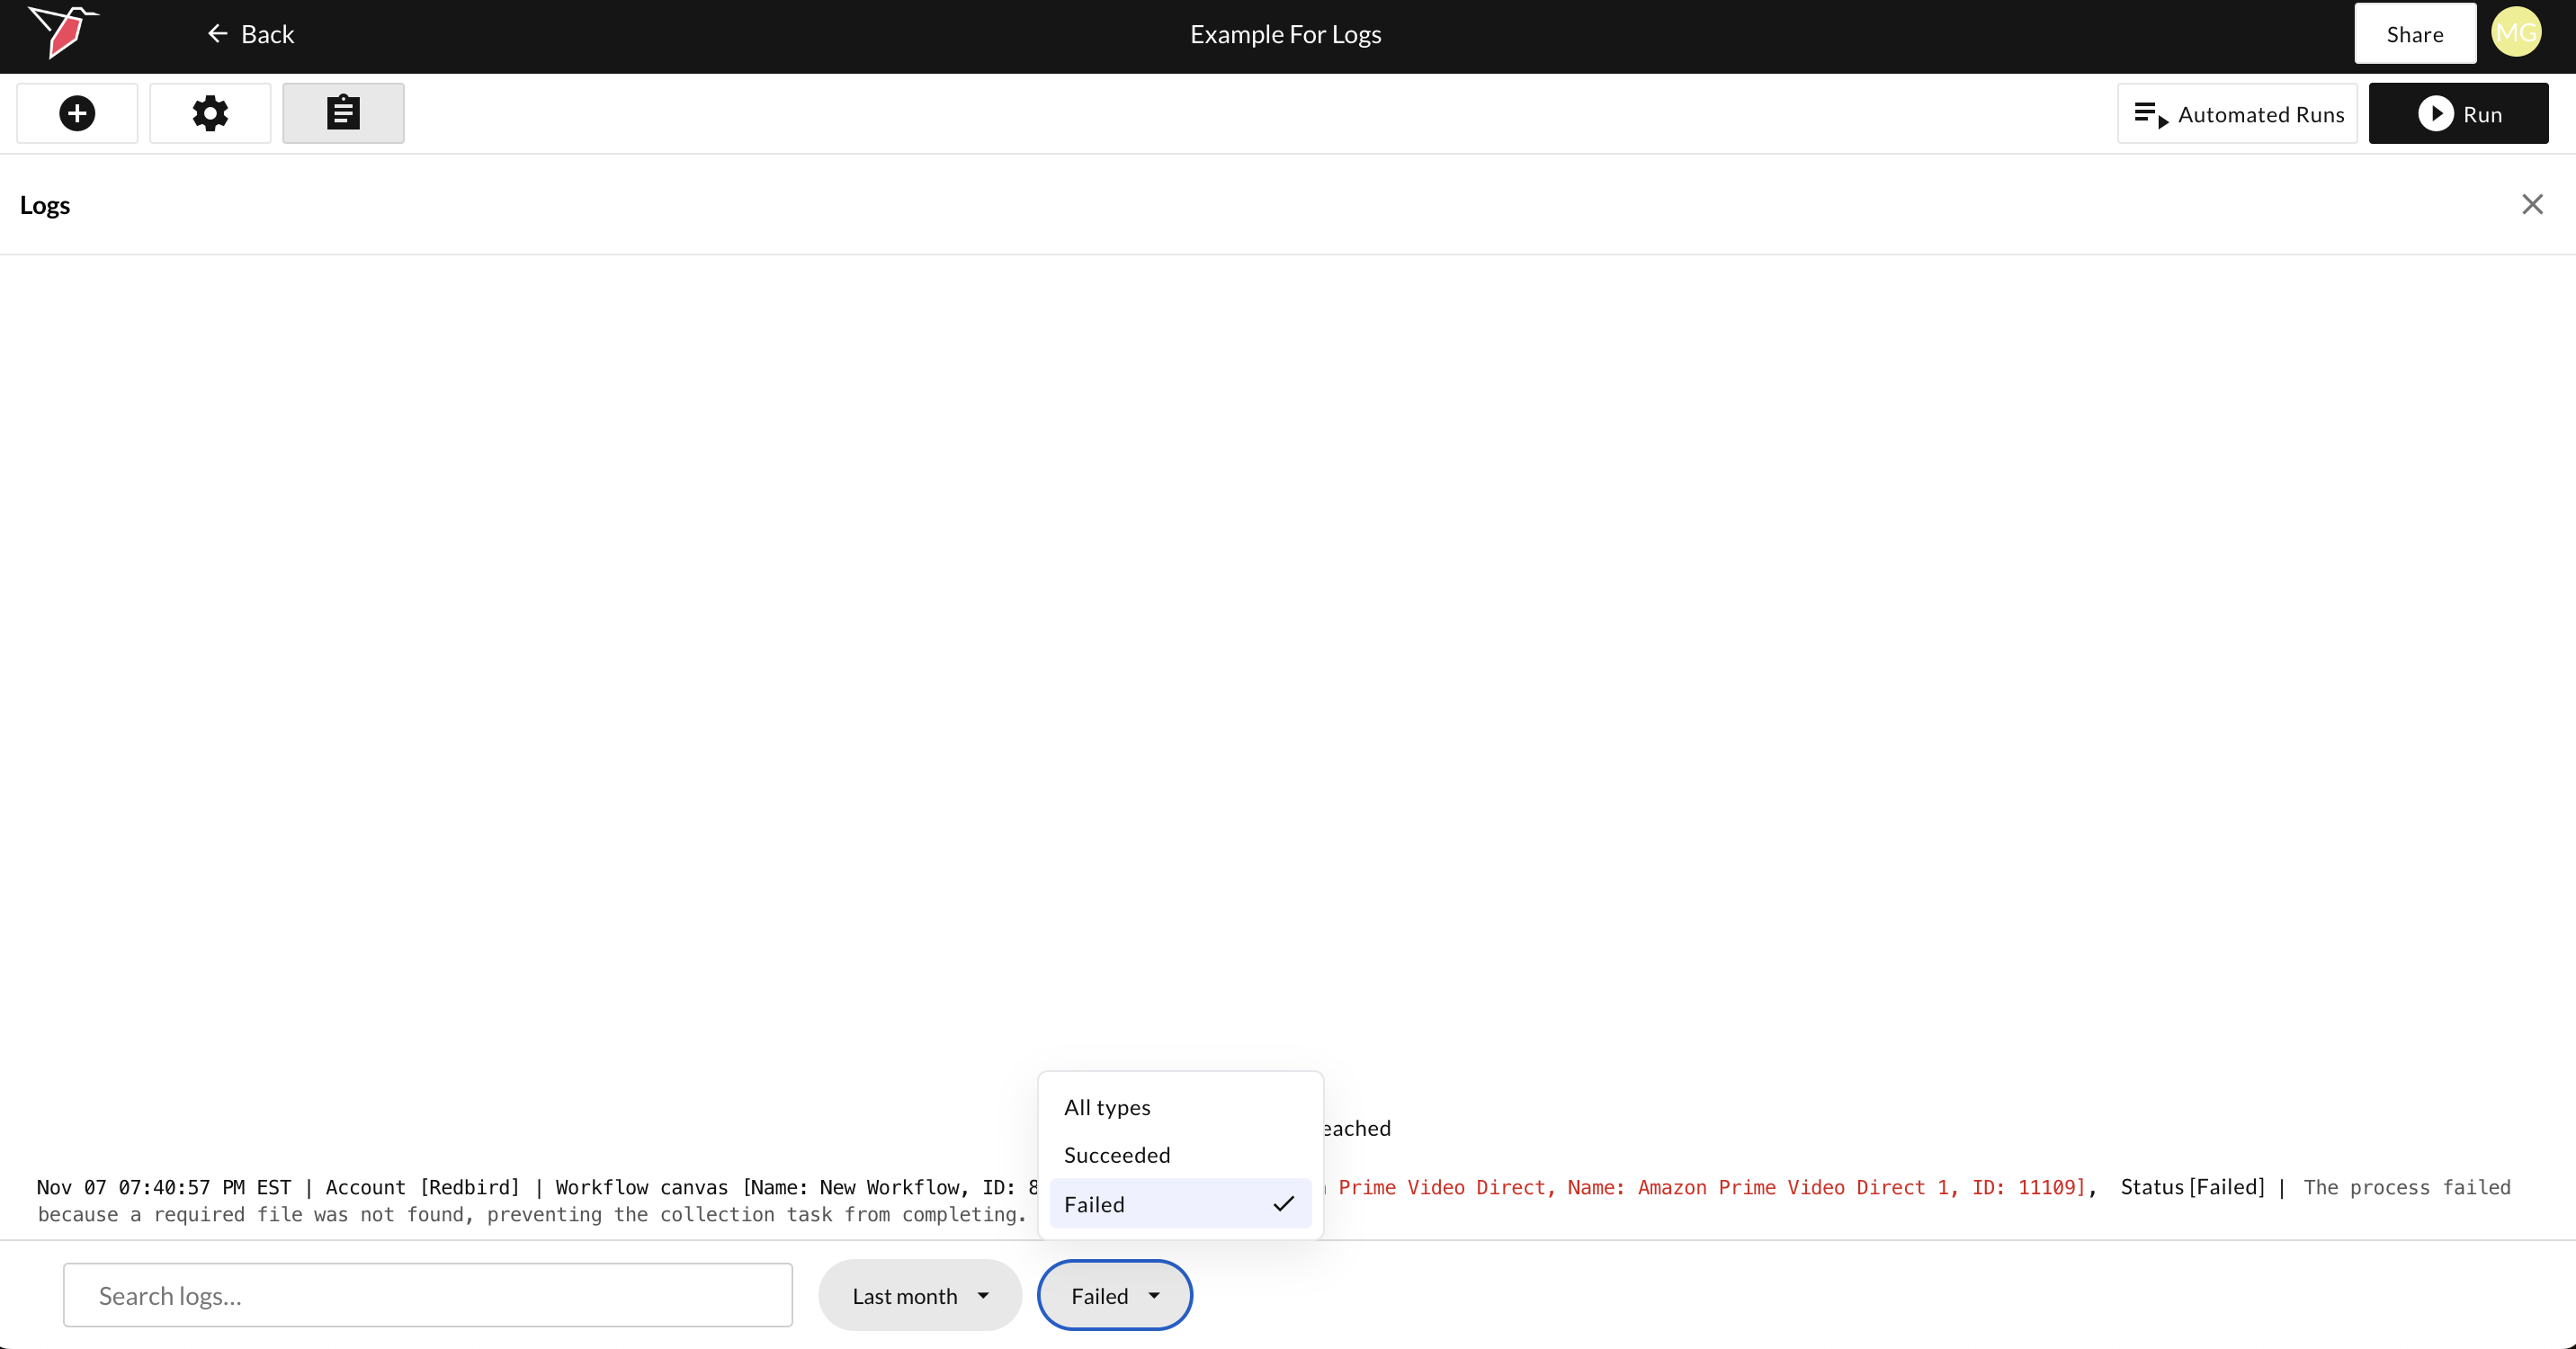Click the Back link text
2576x1349 pixels.
pos(267,34)
